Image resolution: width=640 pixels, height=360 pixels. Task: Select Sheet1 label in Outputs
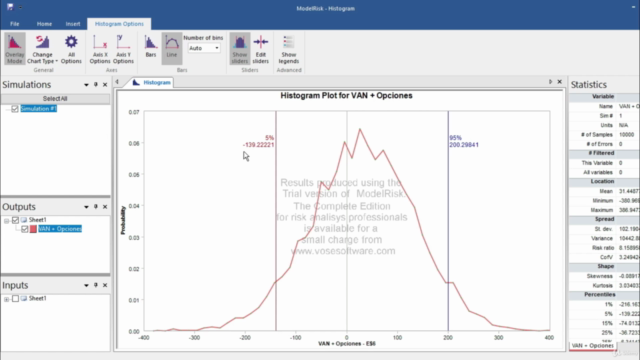(x=37, y=220)
